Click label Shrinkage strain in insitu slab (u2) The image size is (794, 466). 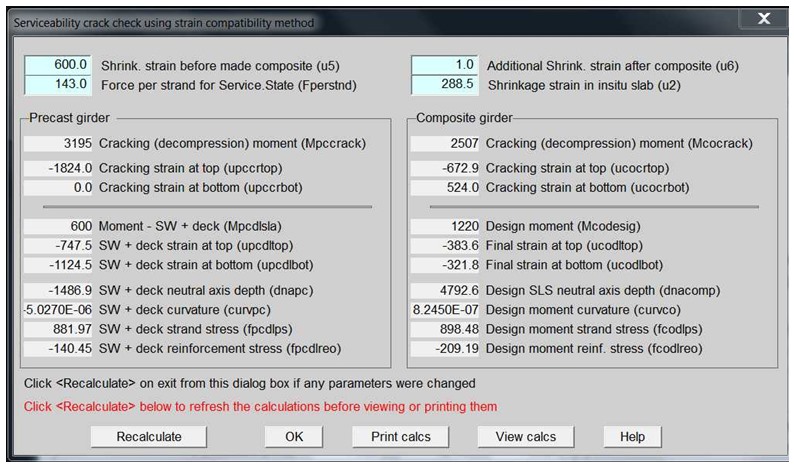(x=584, y=85)
